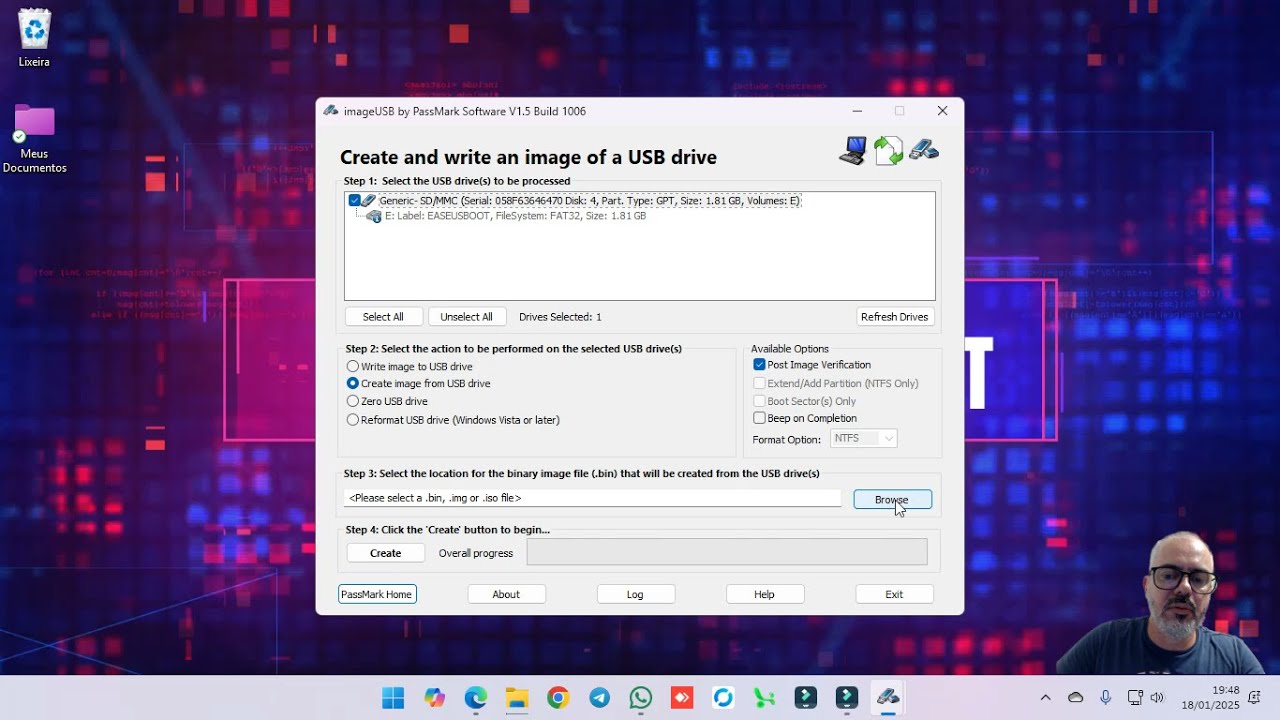Minimize the imageUSB window
The height and width of the screenshot is (720, 1280).
point(857,111)
